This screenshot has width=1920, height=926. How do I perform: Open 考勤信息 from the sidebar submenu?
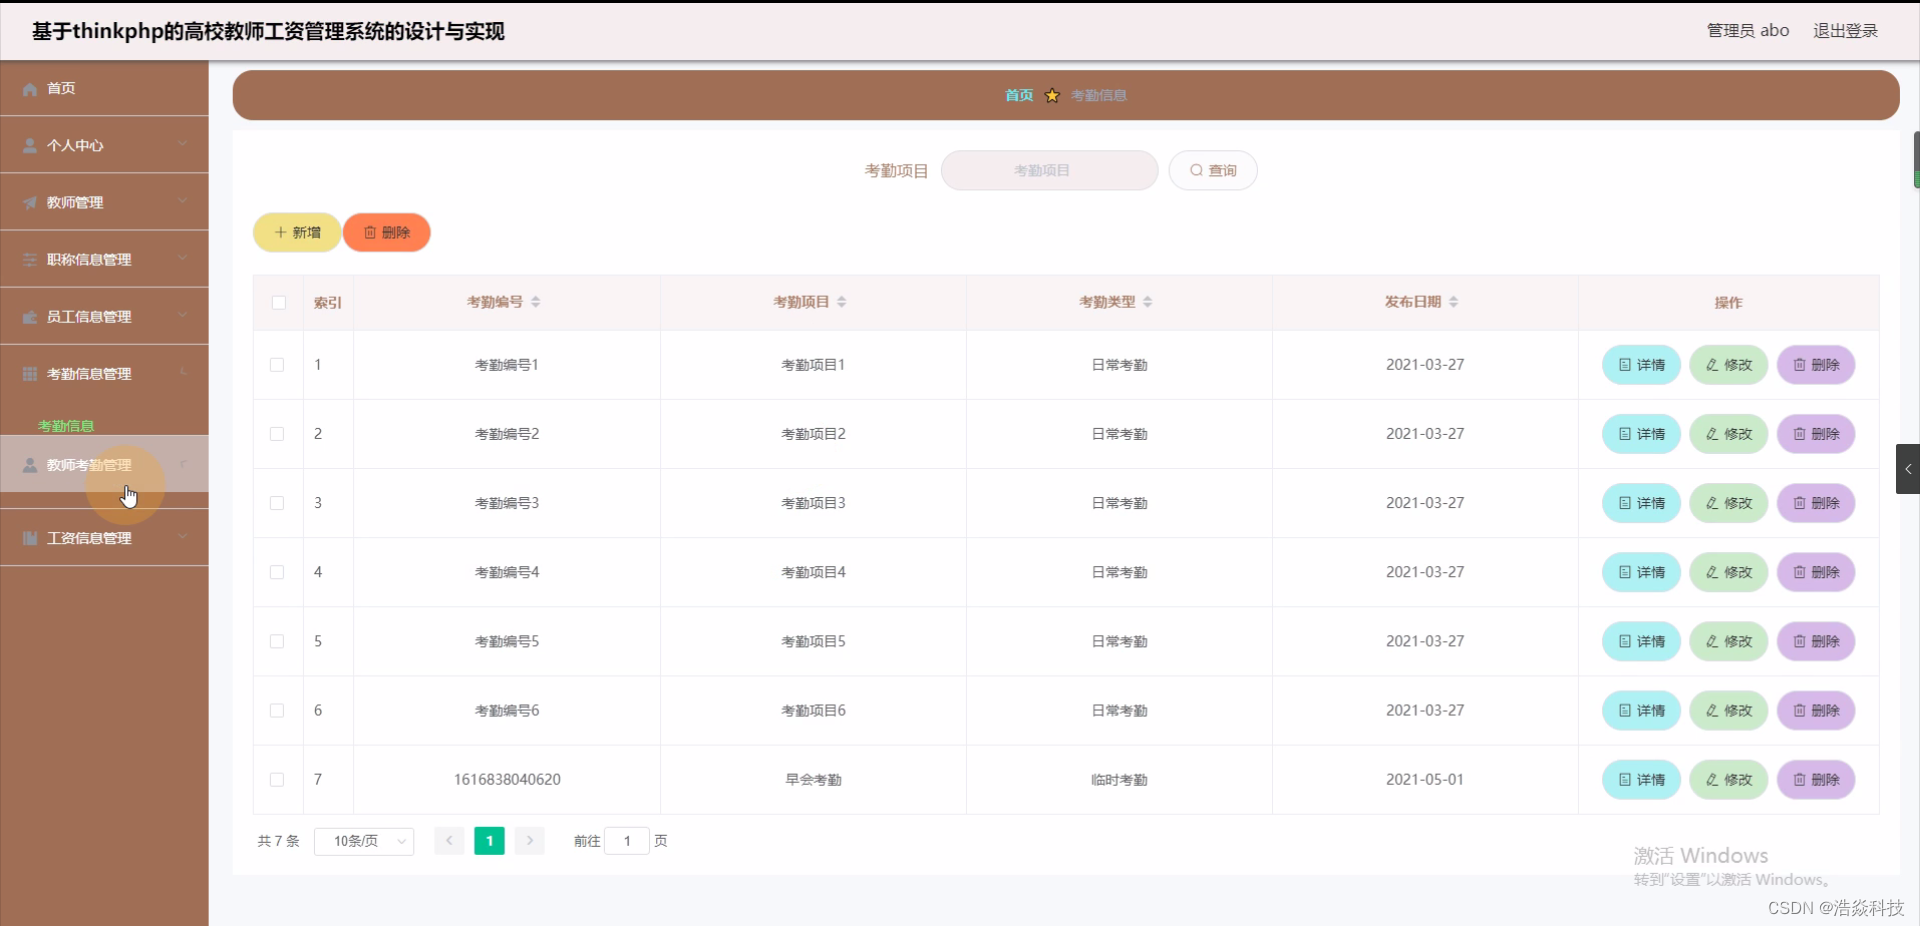click(66, 424)
